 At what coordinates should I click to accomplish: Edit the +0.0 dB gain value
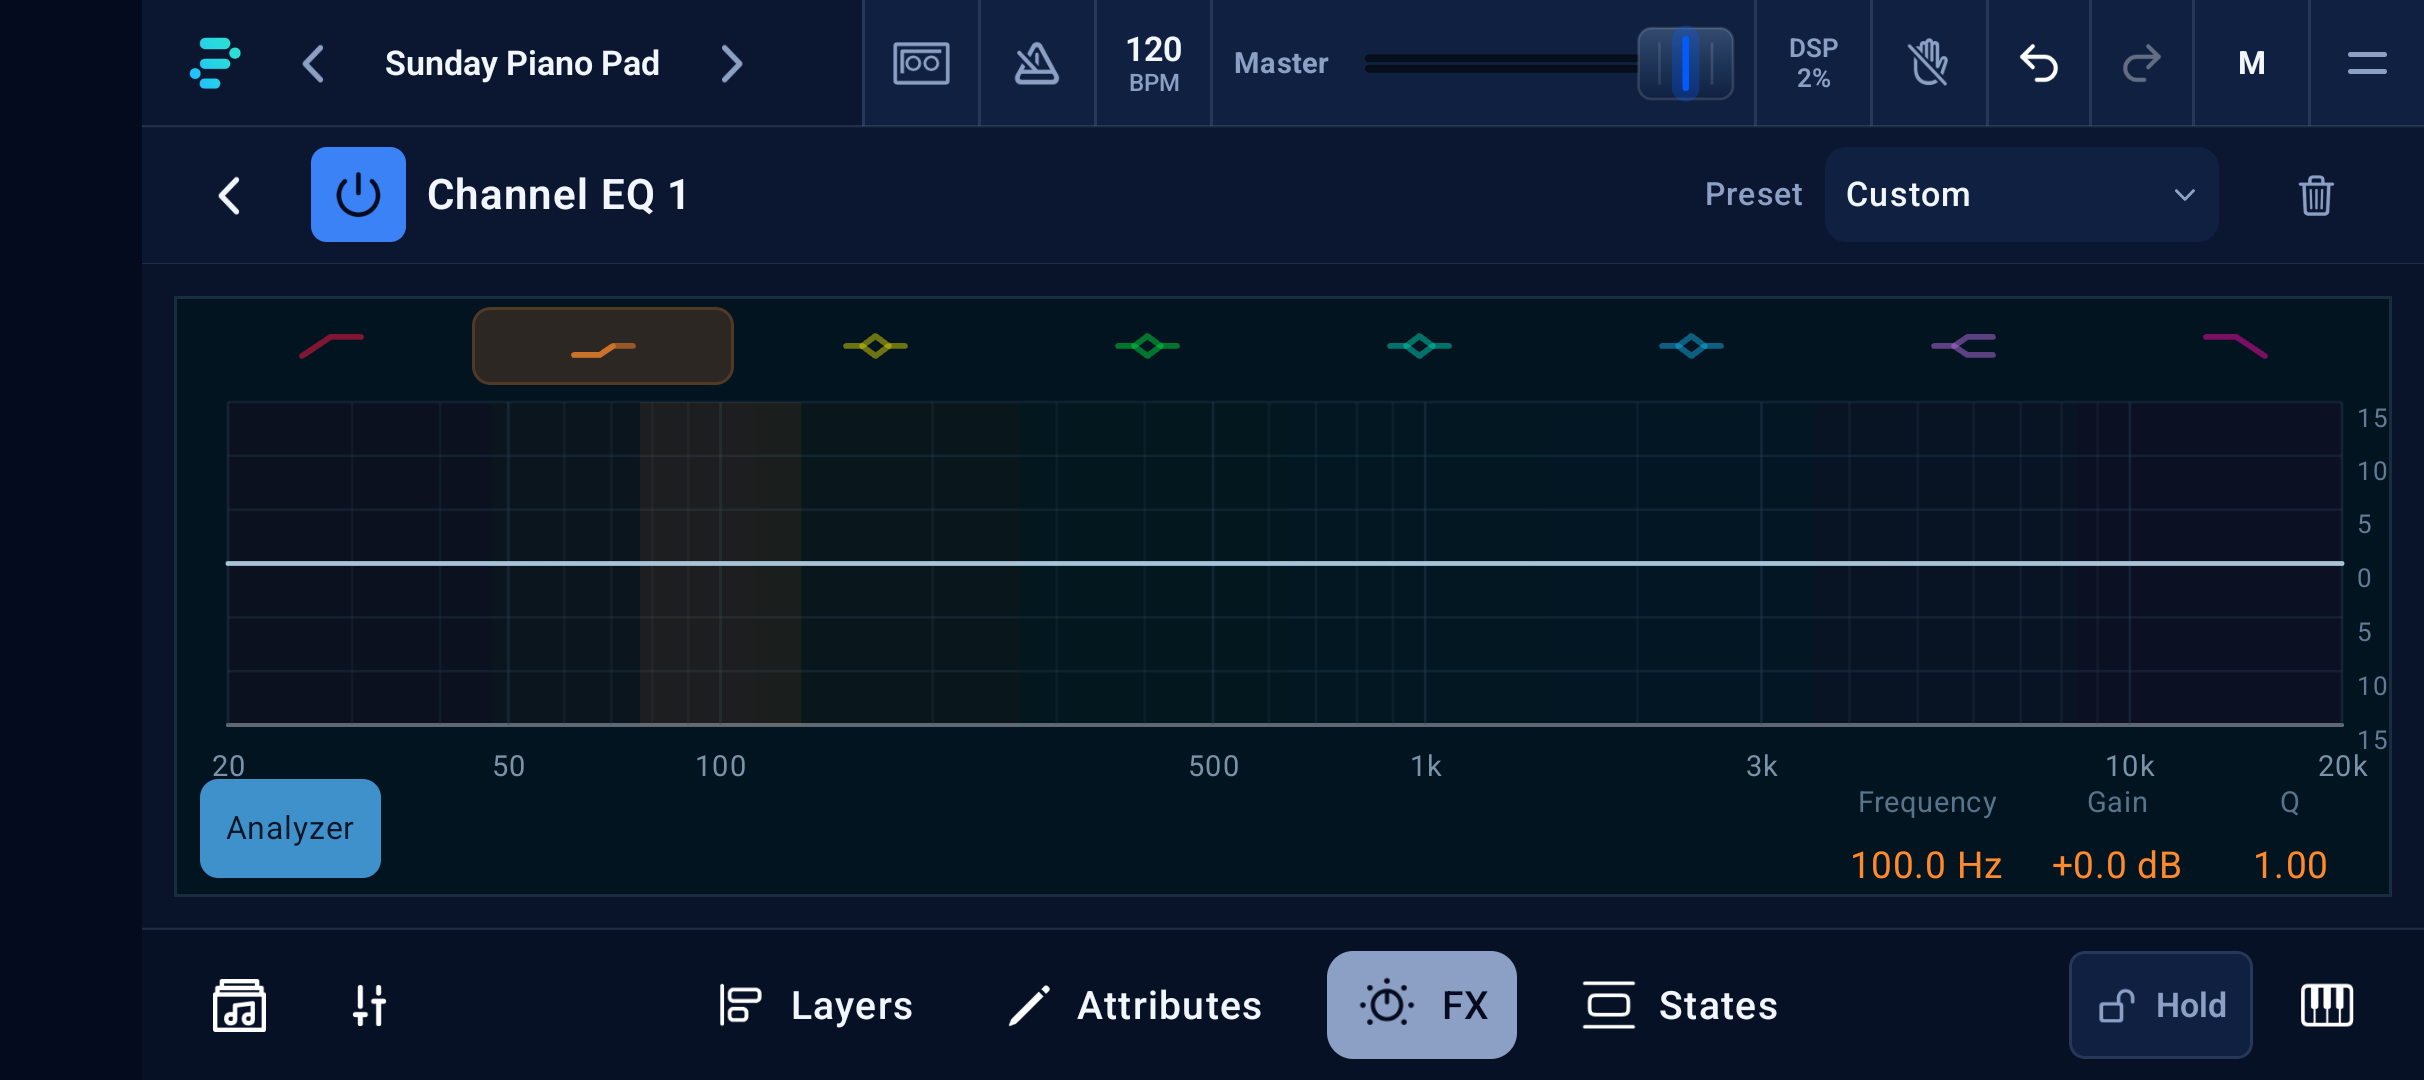pyautogui.click(x=2116, y=865)
